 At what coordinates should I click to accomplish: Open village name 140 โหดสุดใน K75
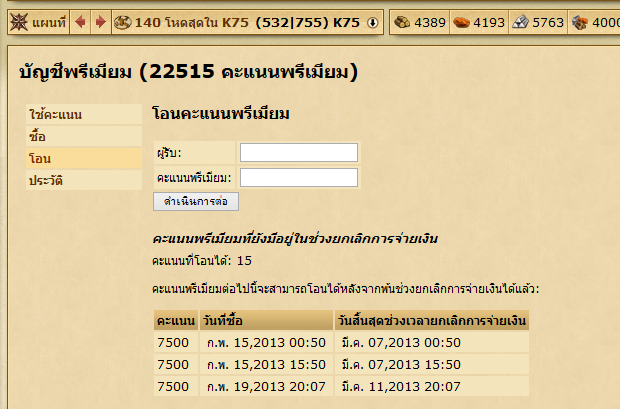coord(191,23)
